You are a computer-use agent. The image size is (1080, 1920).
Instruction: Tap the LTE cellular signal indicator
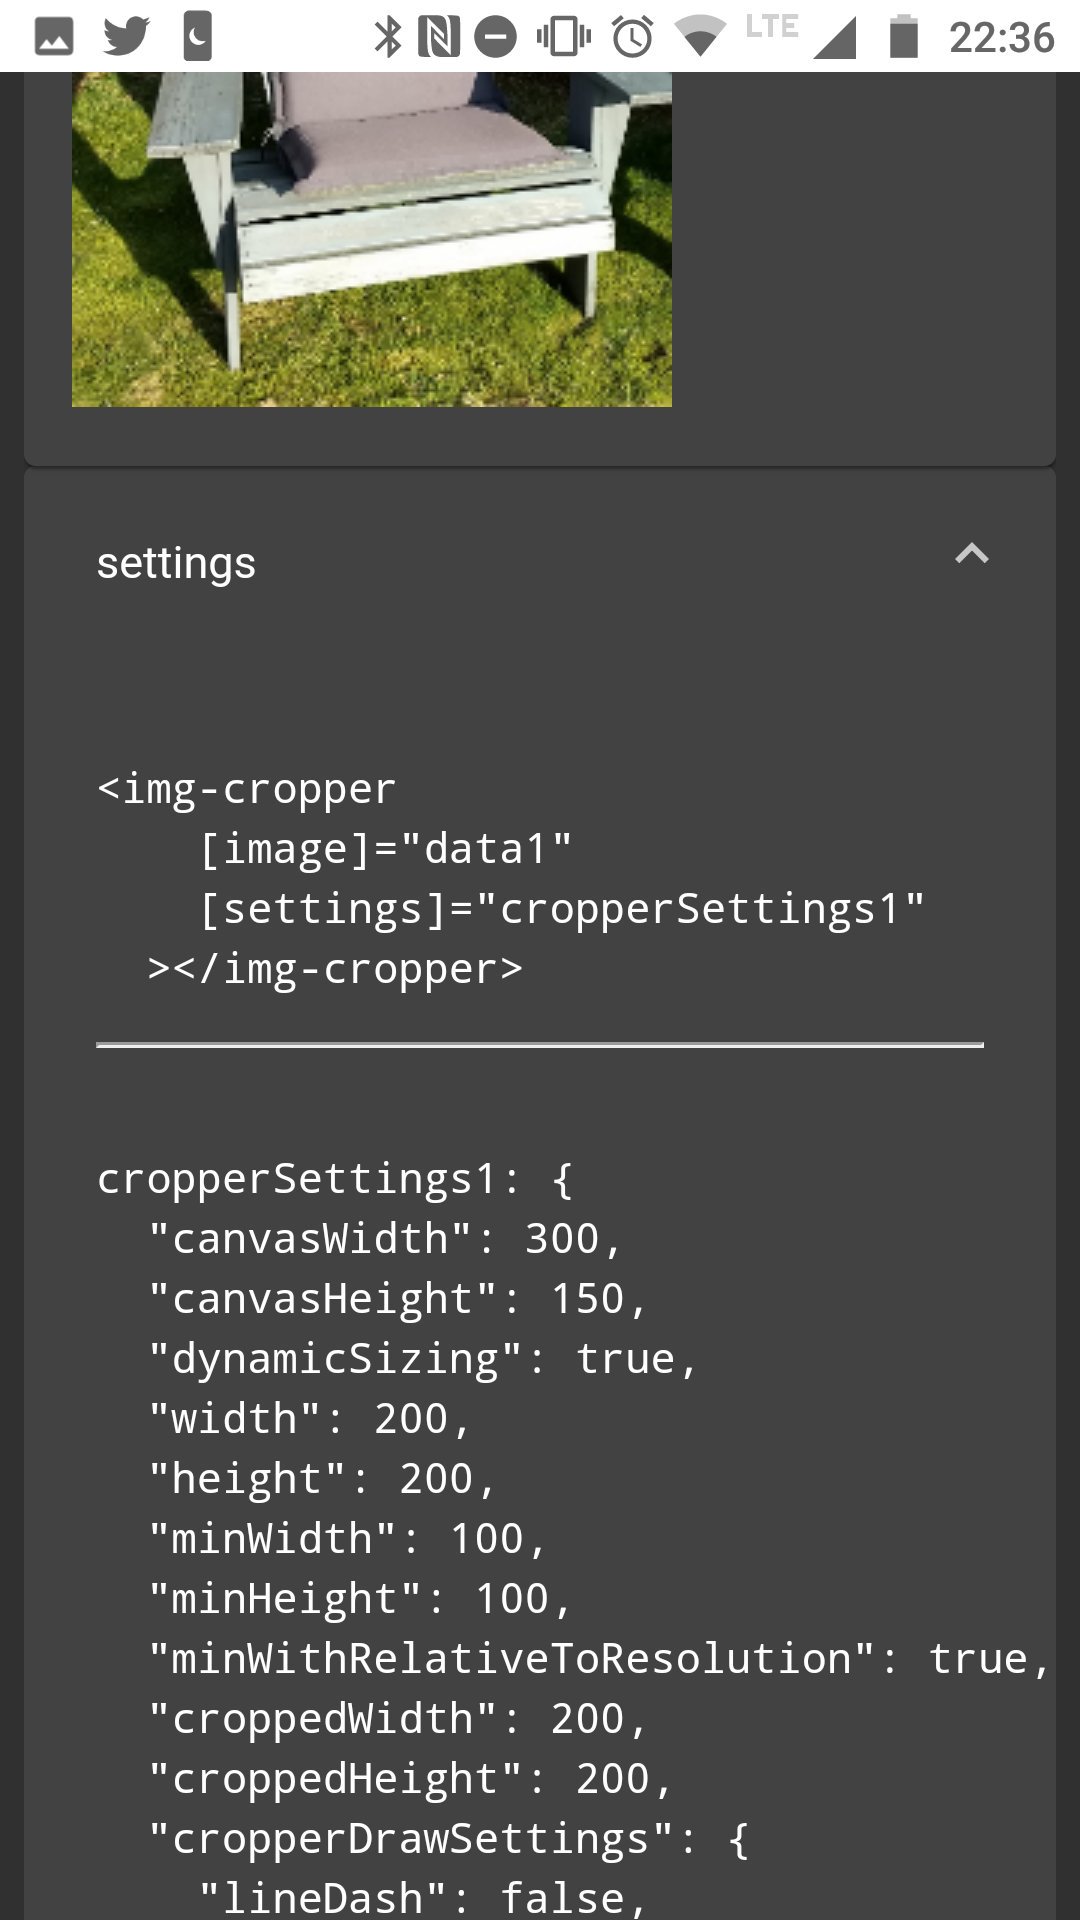coord(800,35)
